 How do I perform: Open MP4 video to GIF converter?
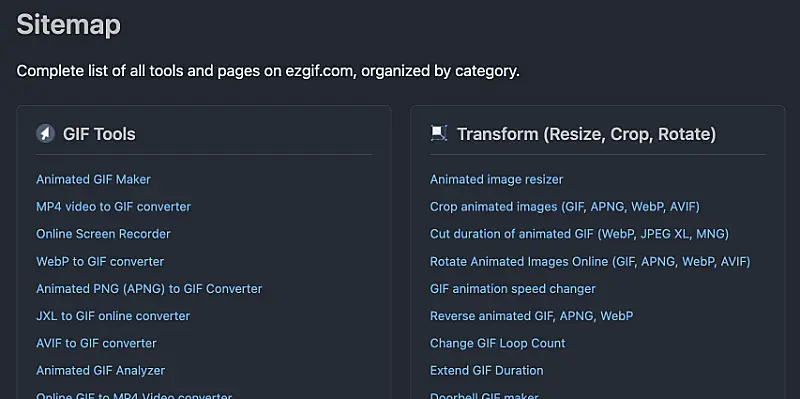click(113, 207)
